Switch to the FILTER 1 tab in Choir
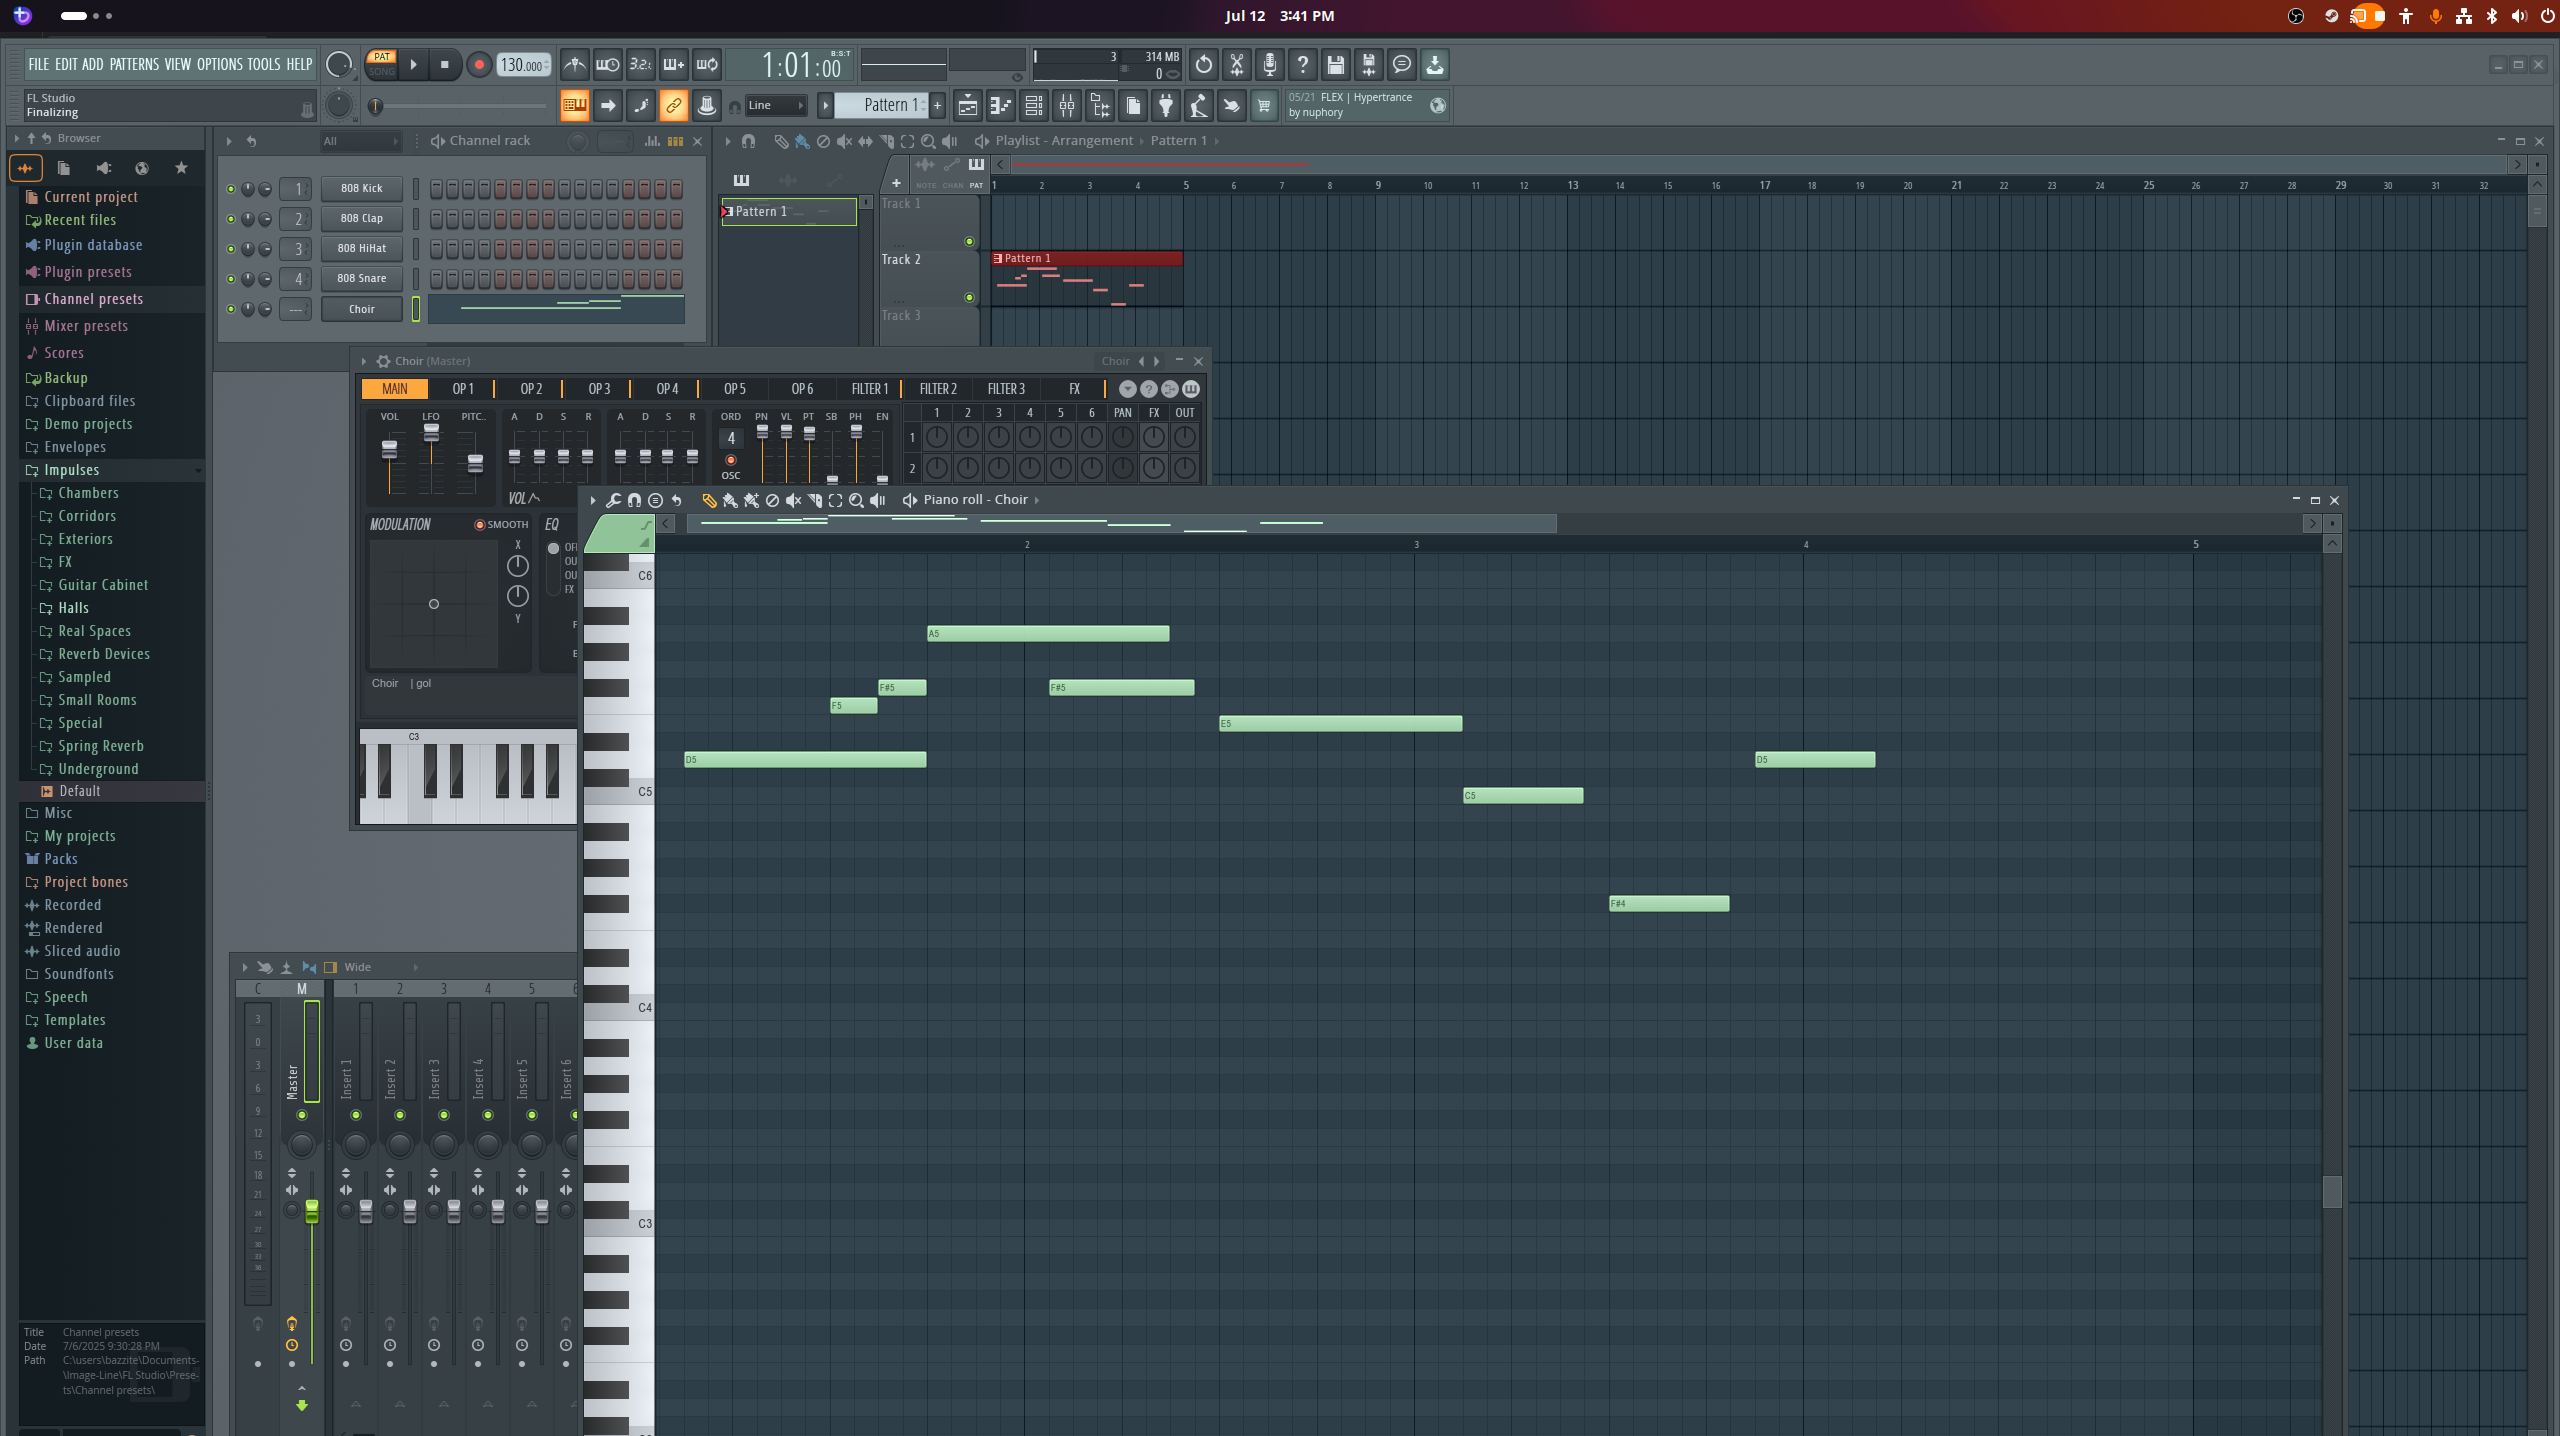2560x1436 pixels. tap(869, 389)
